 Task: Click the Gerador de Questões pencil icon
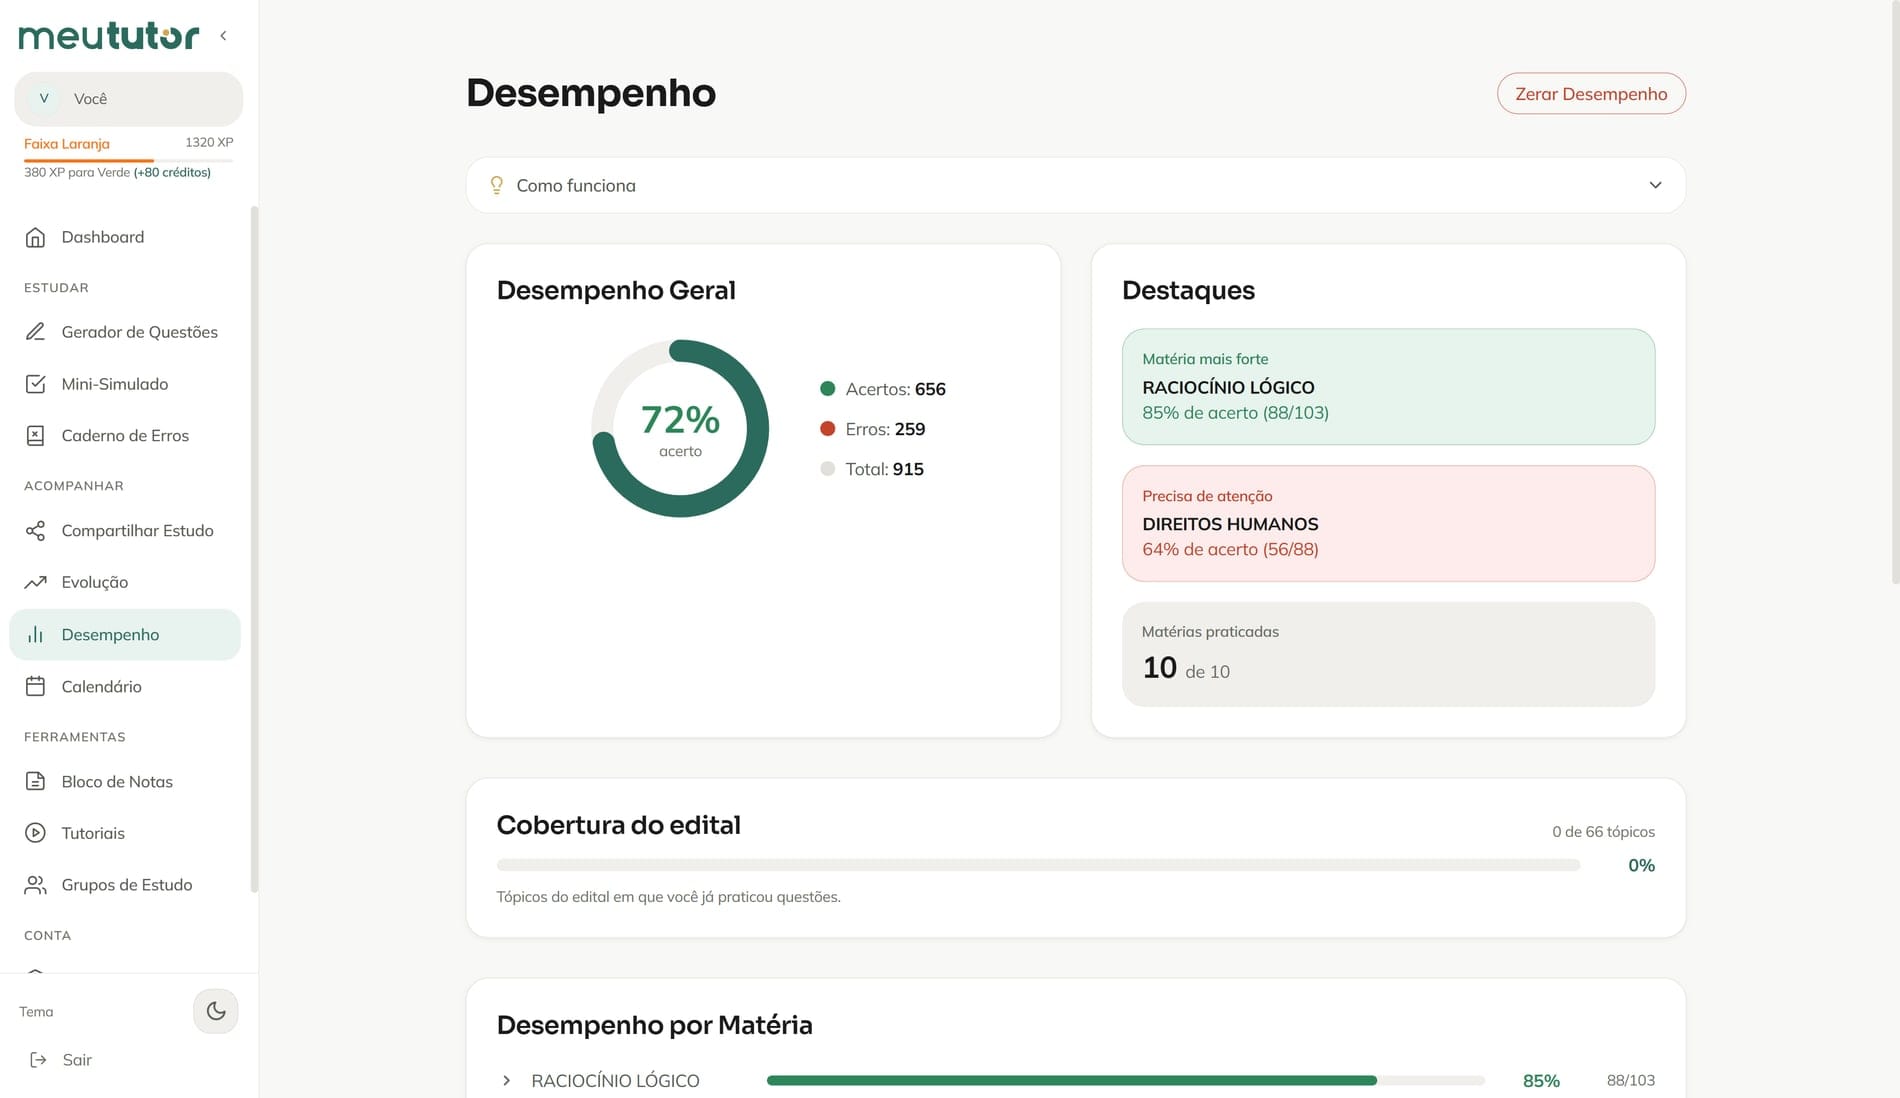tap(35, 332)
